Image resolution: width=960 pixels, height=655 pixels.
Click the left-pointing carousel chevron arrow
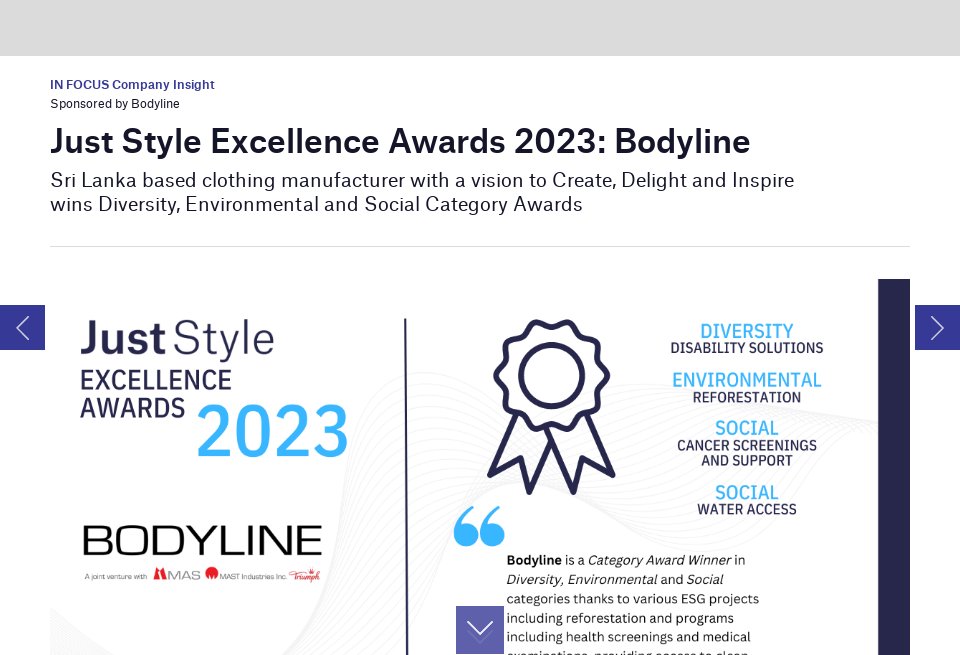(x=22, y=327)
